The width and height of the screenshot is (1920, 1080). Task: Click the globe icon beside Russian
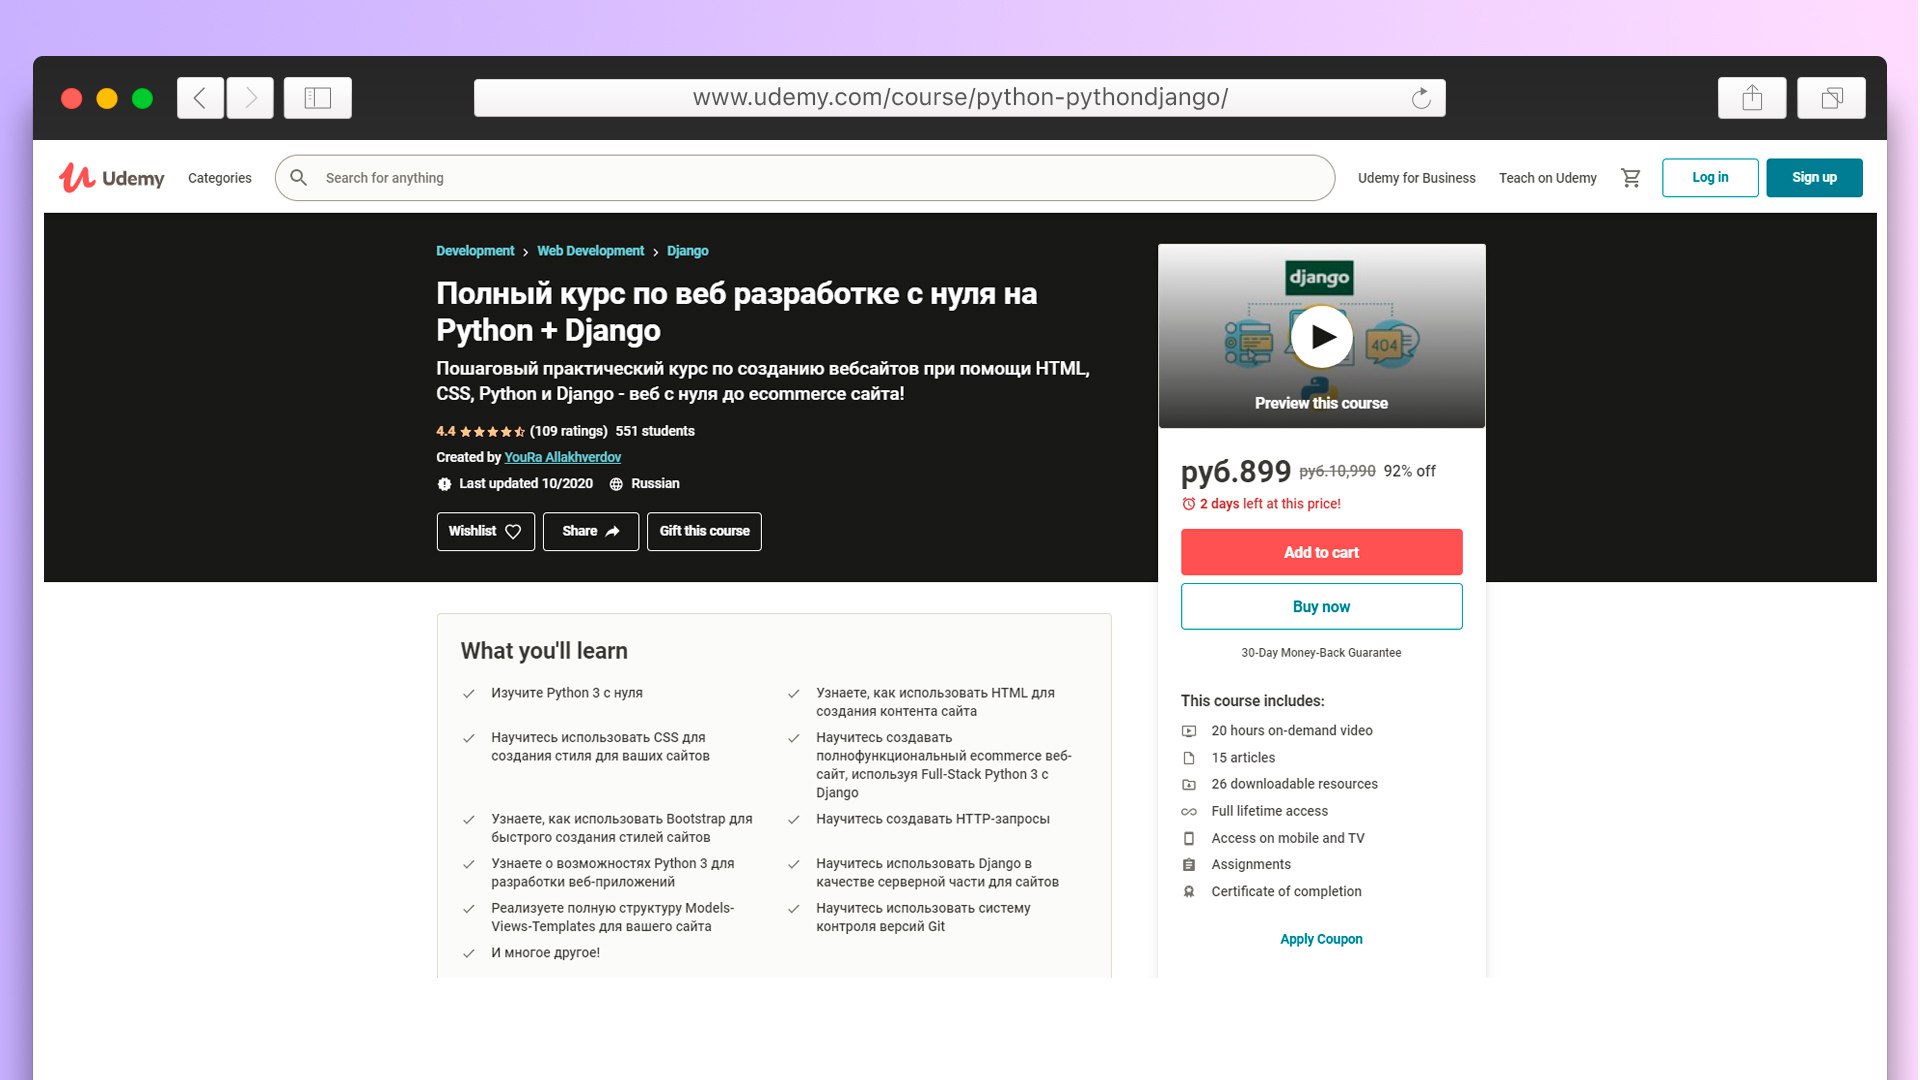[616, 484]
